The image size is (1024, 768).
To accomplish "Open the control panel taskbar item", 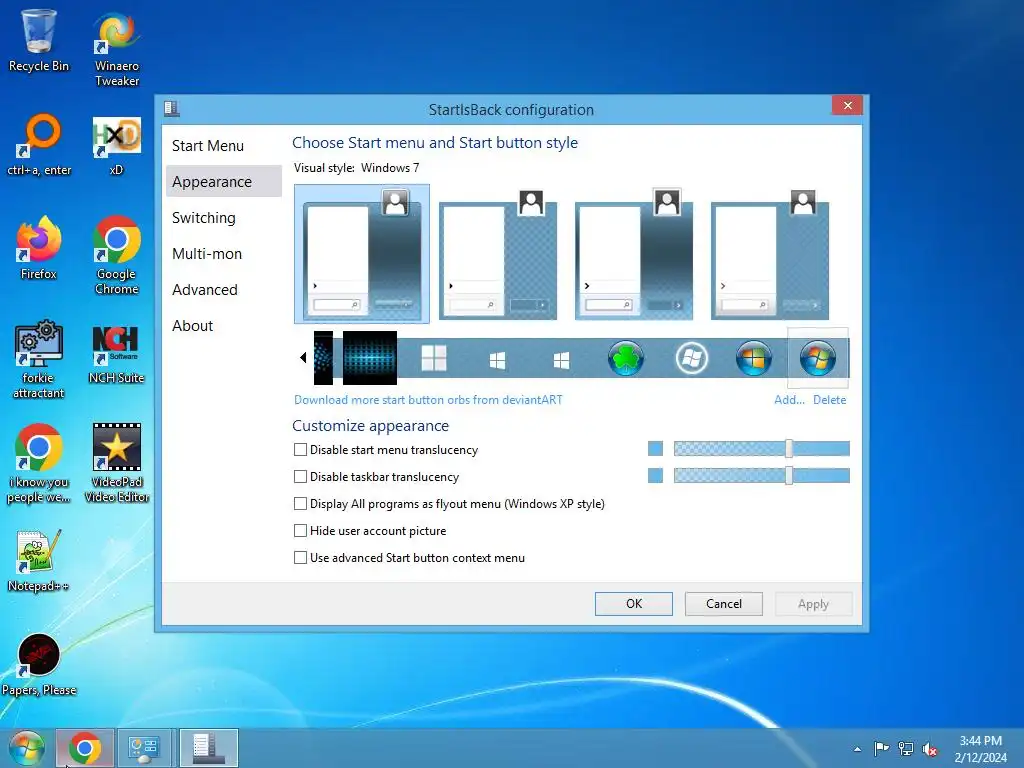I will tap(145, 748).
